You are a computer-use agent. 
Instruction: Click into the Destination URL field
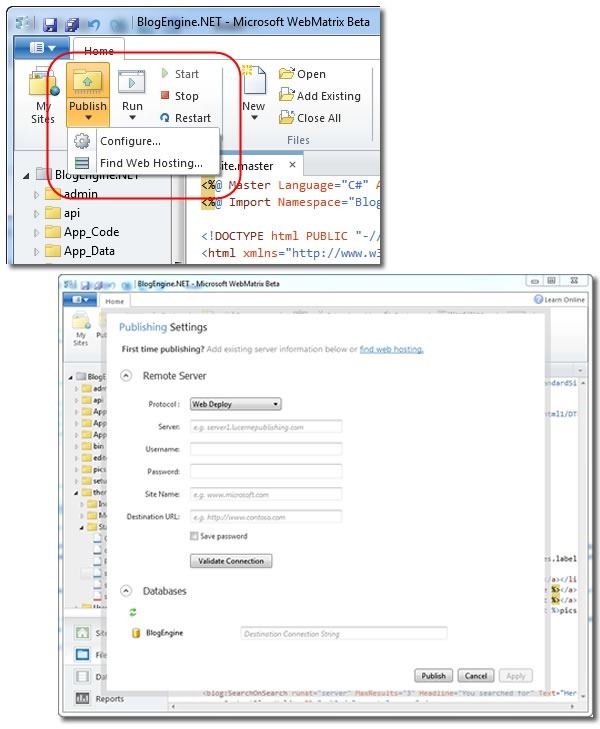point(265,516)
